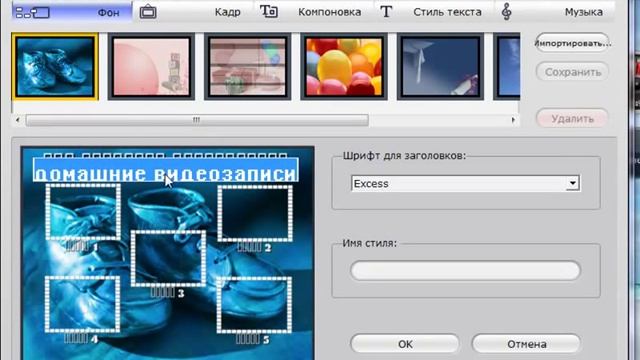Click the Excess font combo box
Viewport: 640px width, 360px height.
click(x=465, y=183)
